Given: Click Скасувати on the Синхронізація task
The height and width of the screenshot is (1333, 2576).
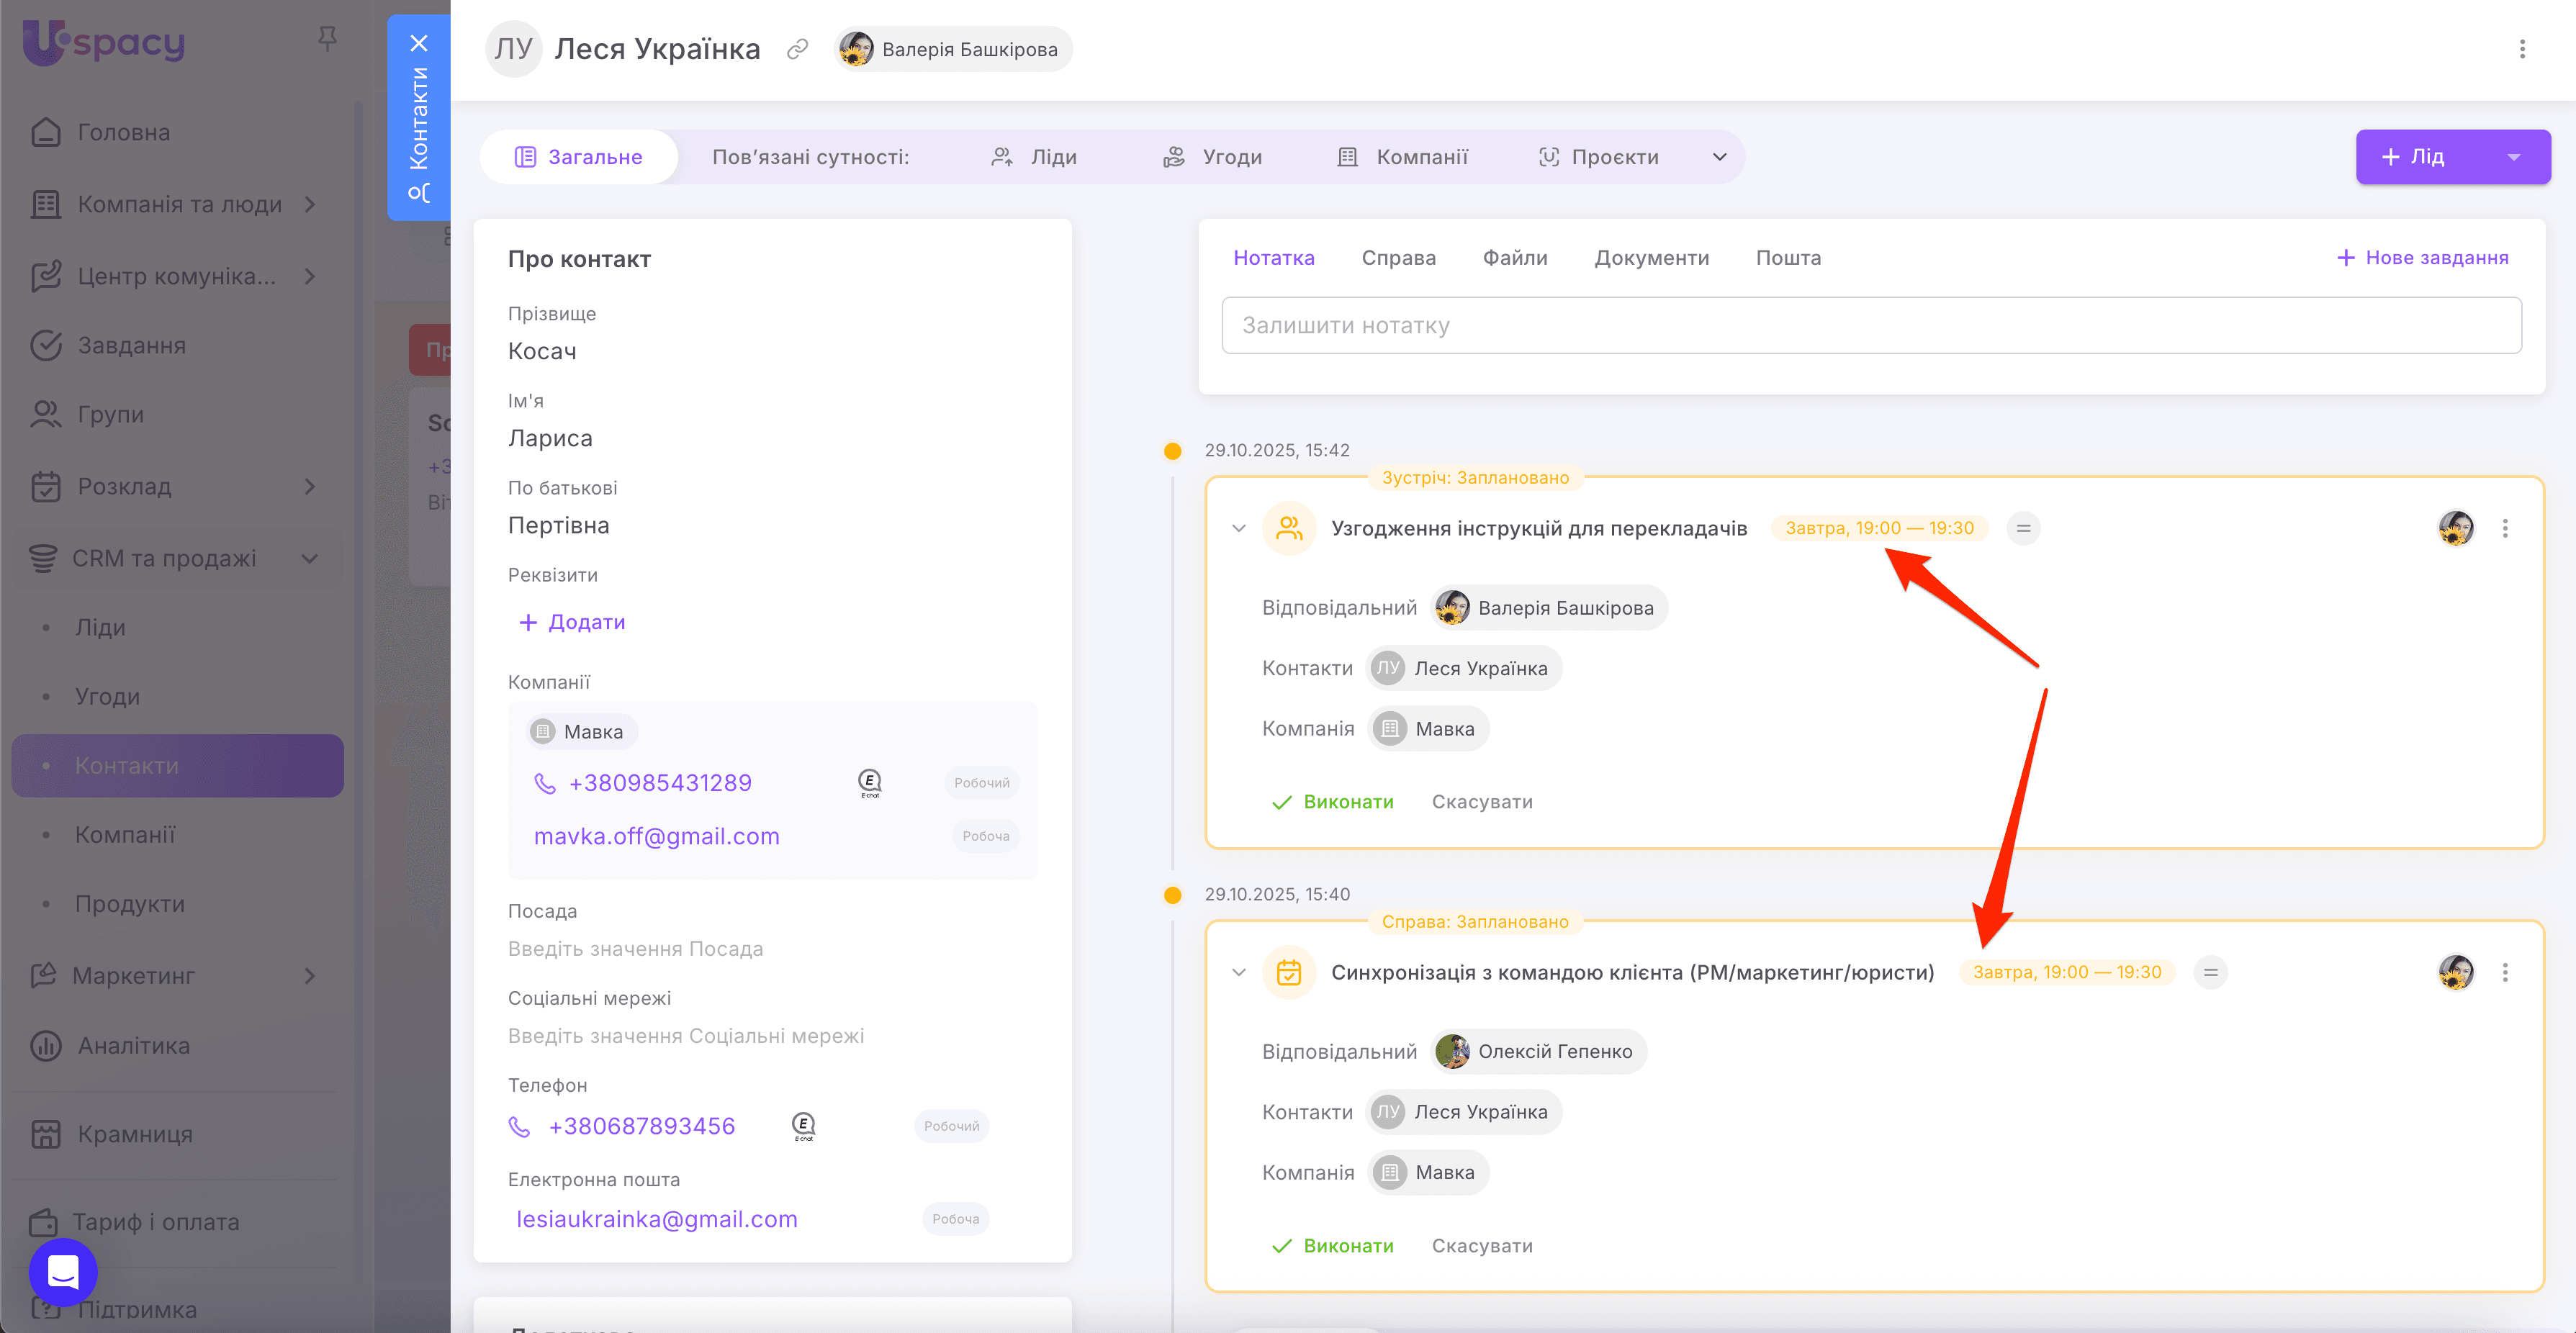Looking at the screenshot, I should [x=1481, y=1246].
